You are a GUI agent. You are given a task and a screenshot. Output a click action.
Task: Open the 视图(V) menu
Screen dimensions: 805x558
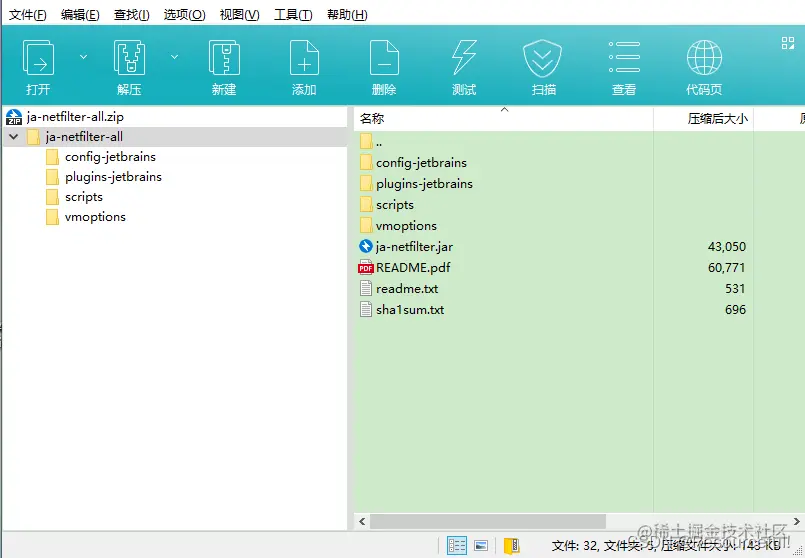[239, 14]
